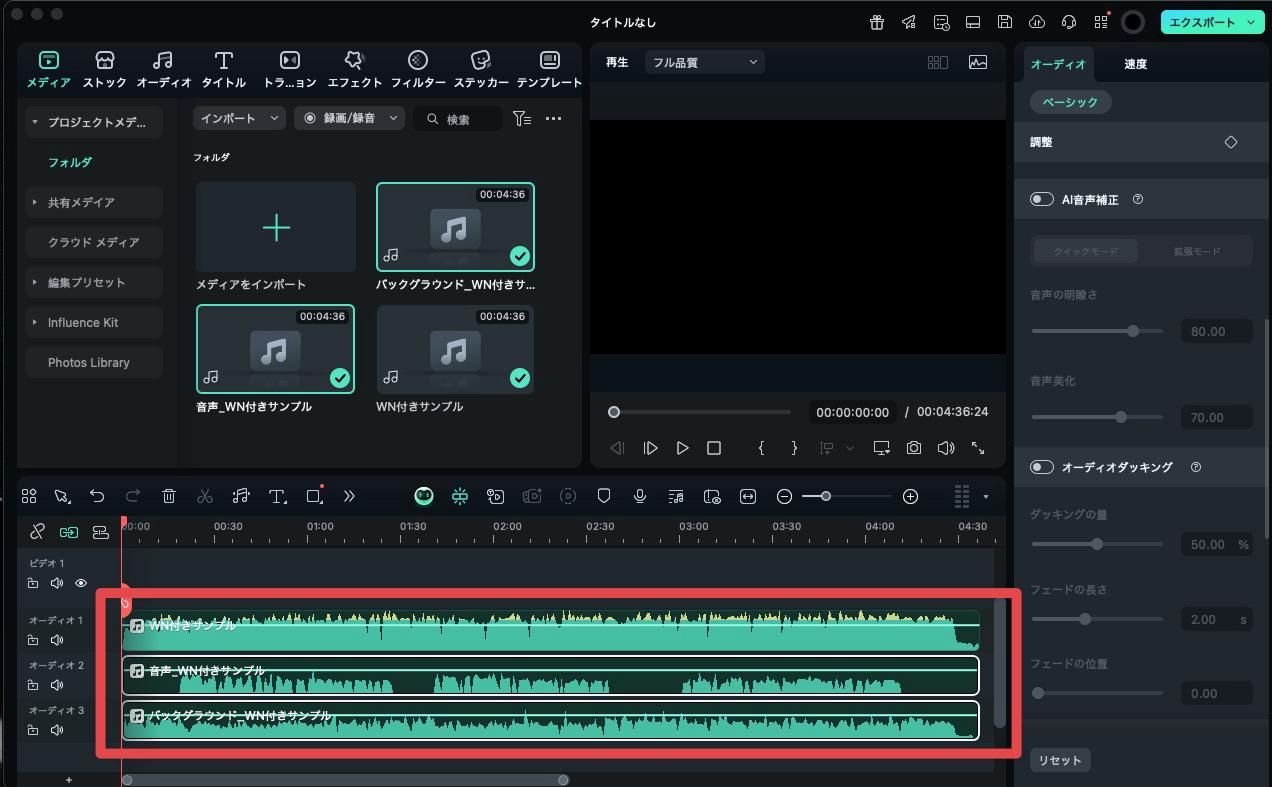
Task: Enable the AI音声補正 toggle
Action: click(x=1042, y=199)
